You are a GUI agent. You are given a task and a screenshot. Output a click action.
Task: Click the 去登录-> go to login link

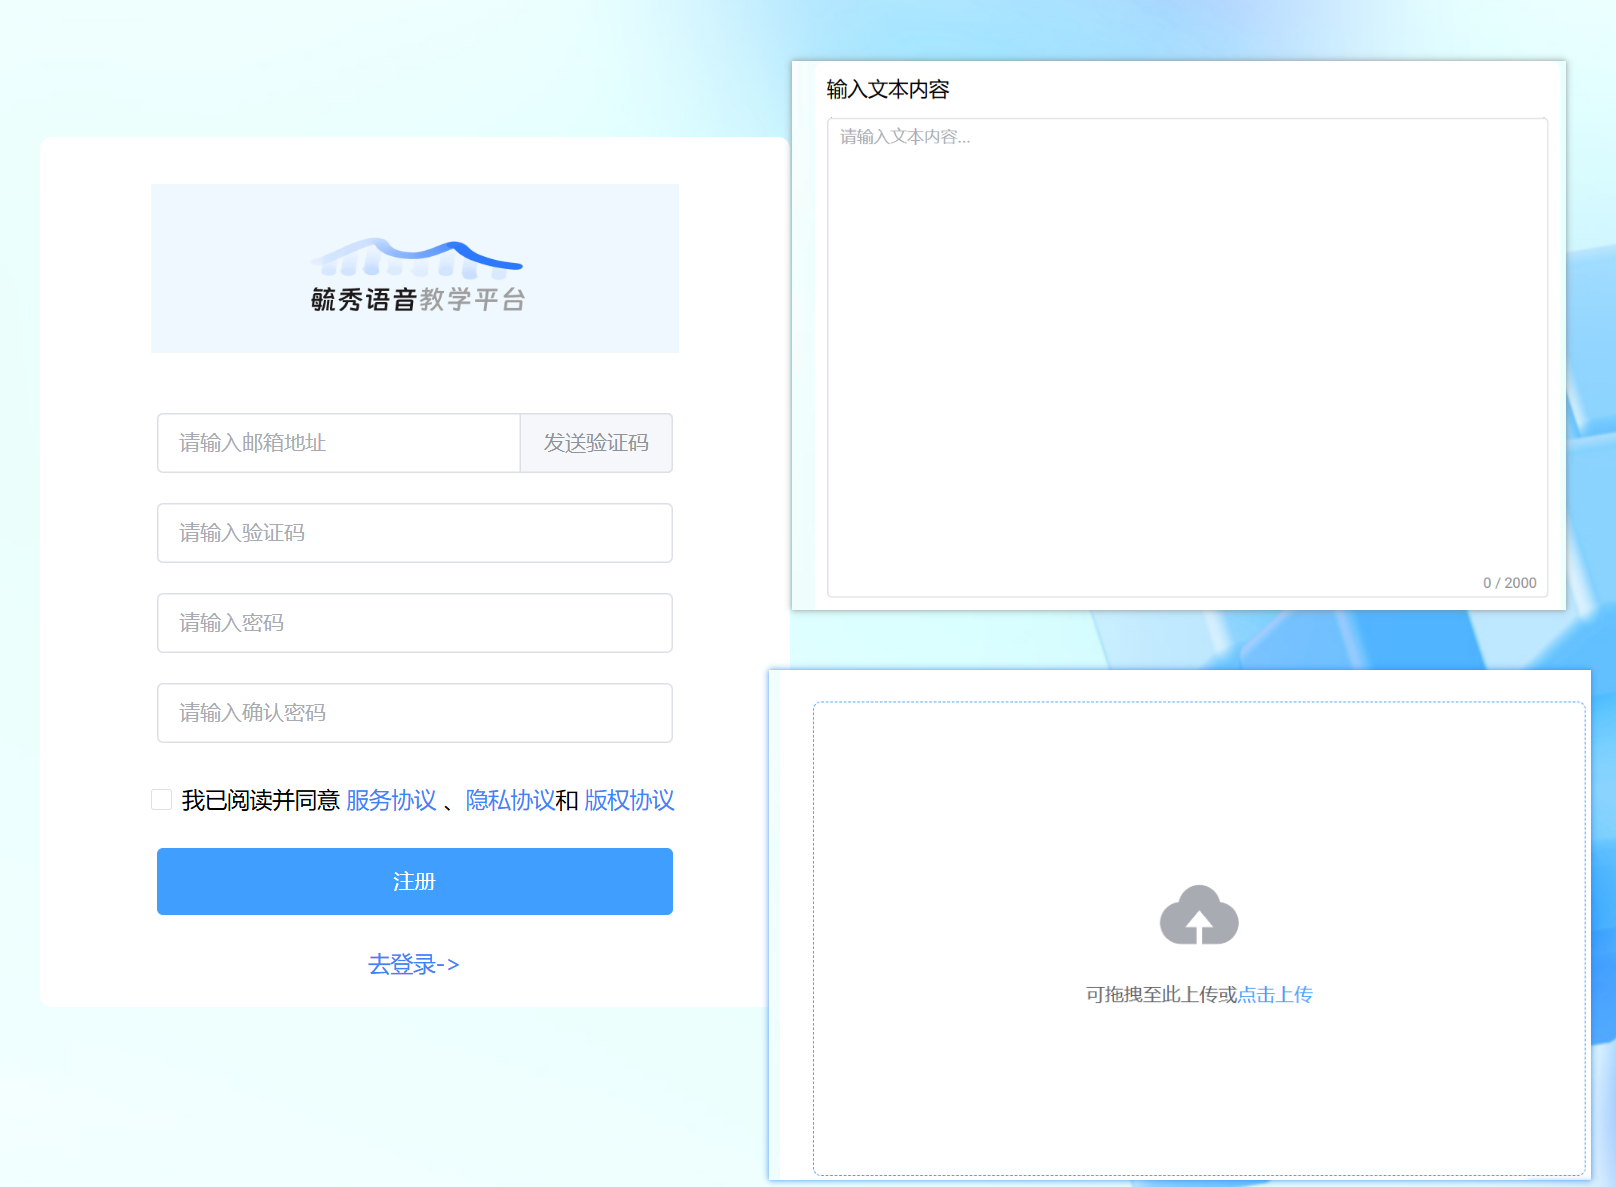coord(414,963)
